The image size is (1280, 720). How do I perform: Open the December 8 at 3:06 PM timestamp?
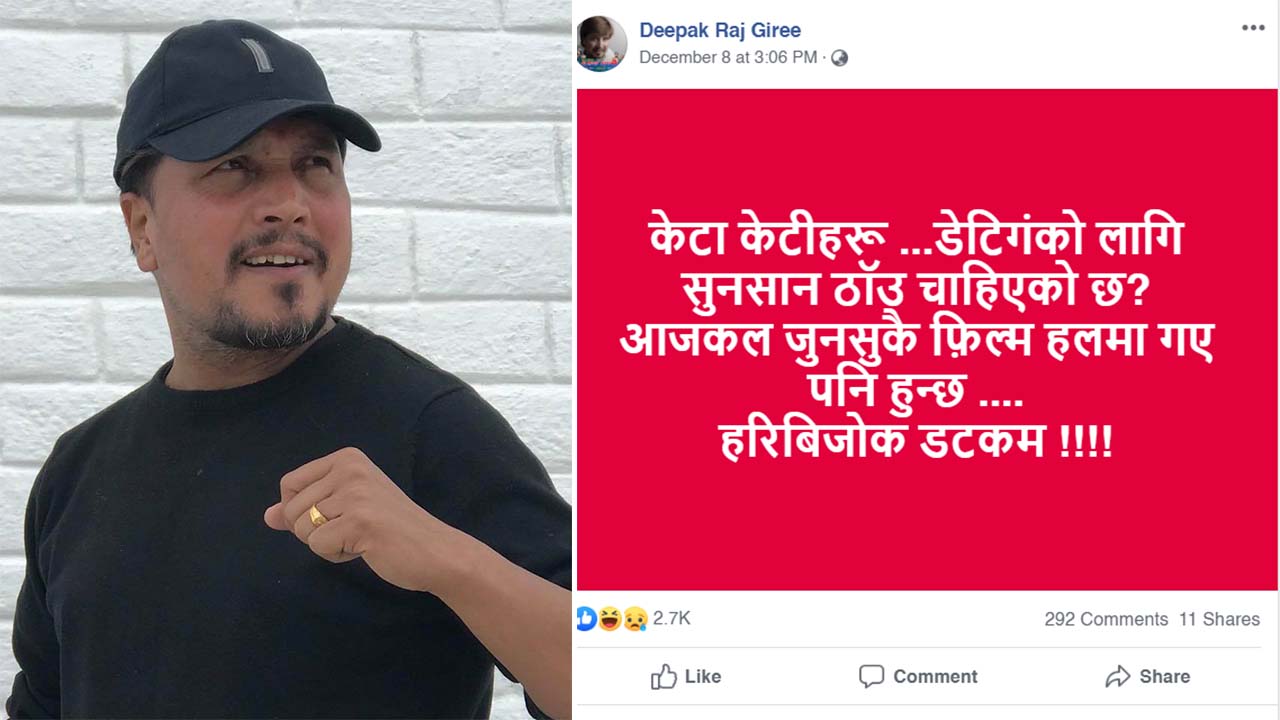tap(728, 58)
